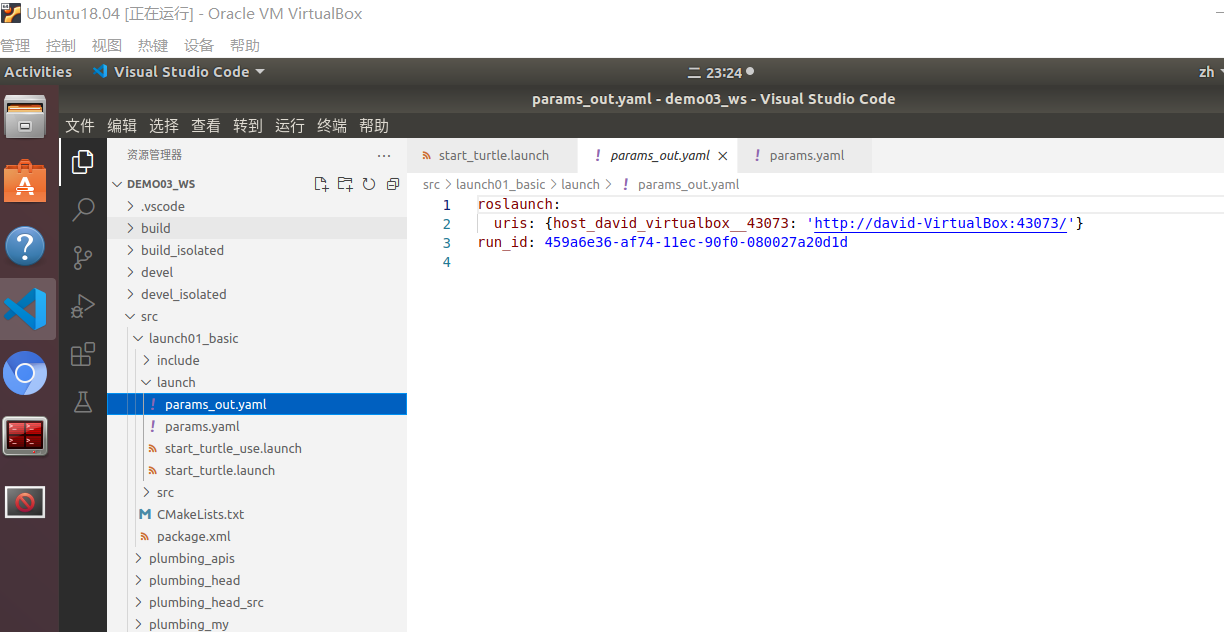Viewport: 1224px width, 632px height.
Task: Open the 帮助 menu in VS Code
Action: [x=374, y=126]
